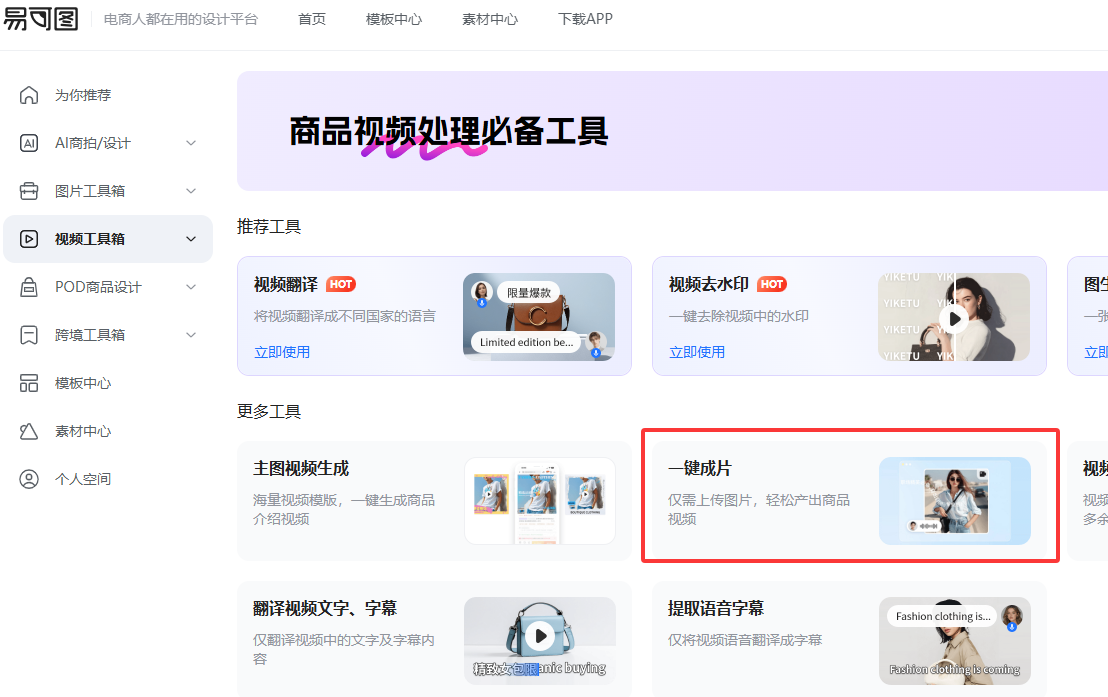The image size is (1108, 697).
Task: Click 立即使用 link under 视频翻译
Action: click(x=282, y=352)
